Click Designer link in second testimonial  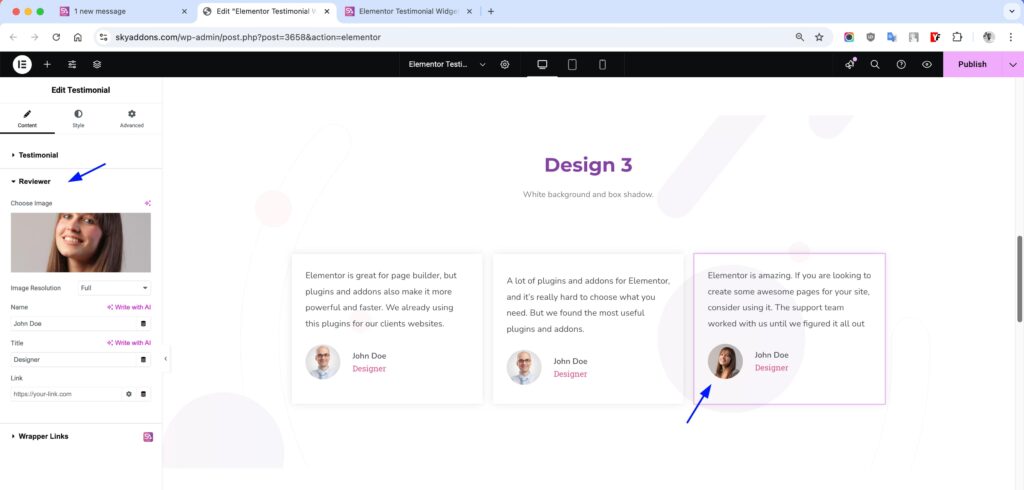tap(570, 374)
